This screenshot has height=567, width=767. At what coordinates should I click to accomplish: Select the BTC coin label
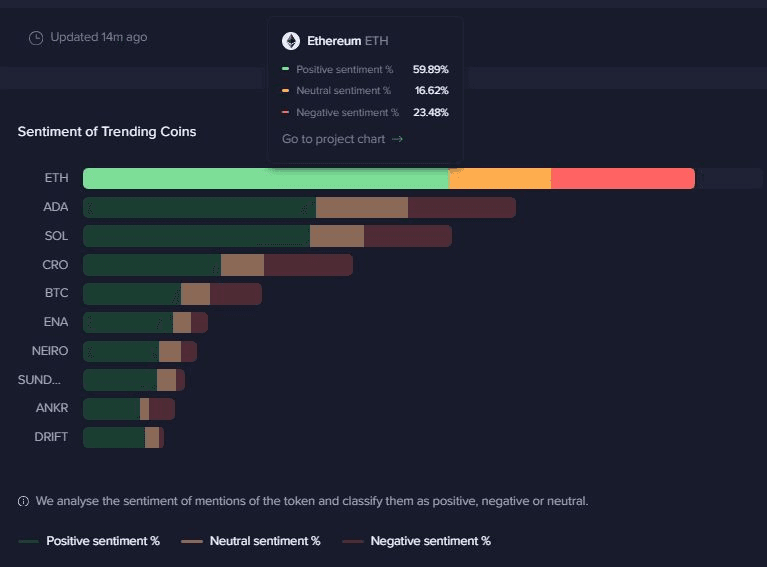click(56, 294)
